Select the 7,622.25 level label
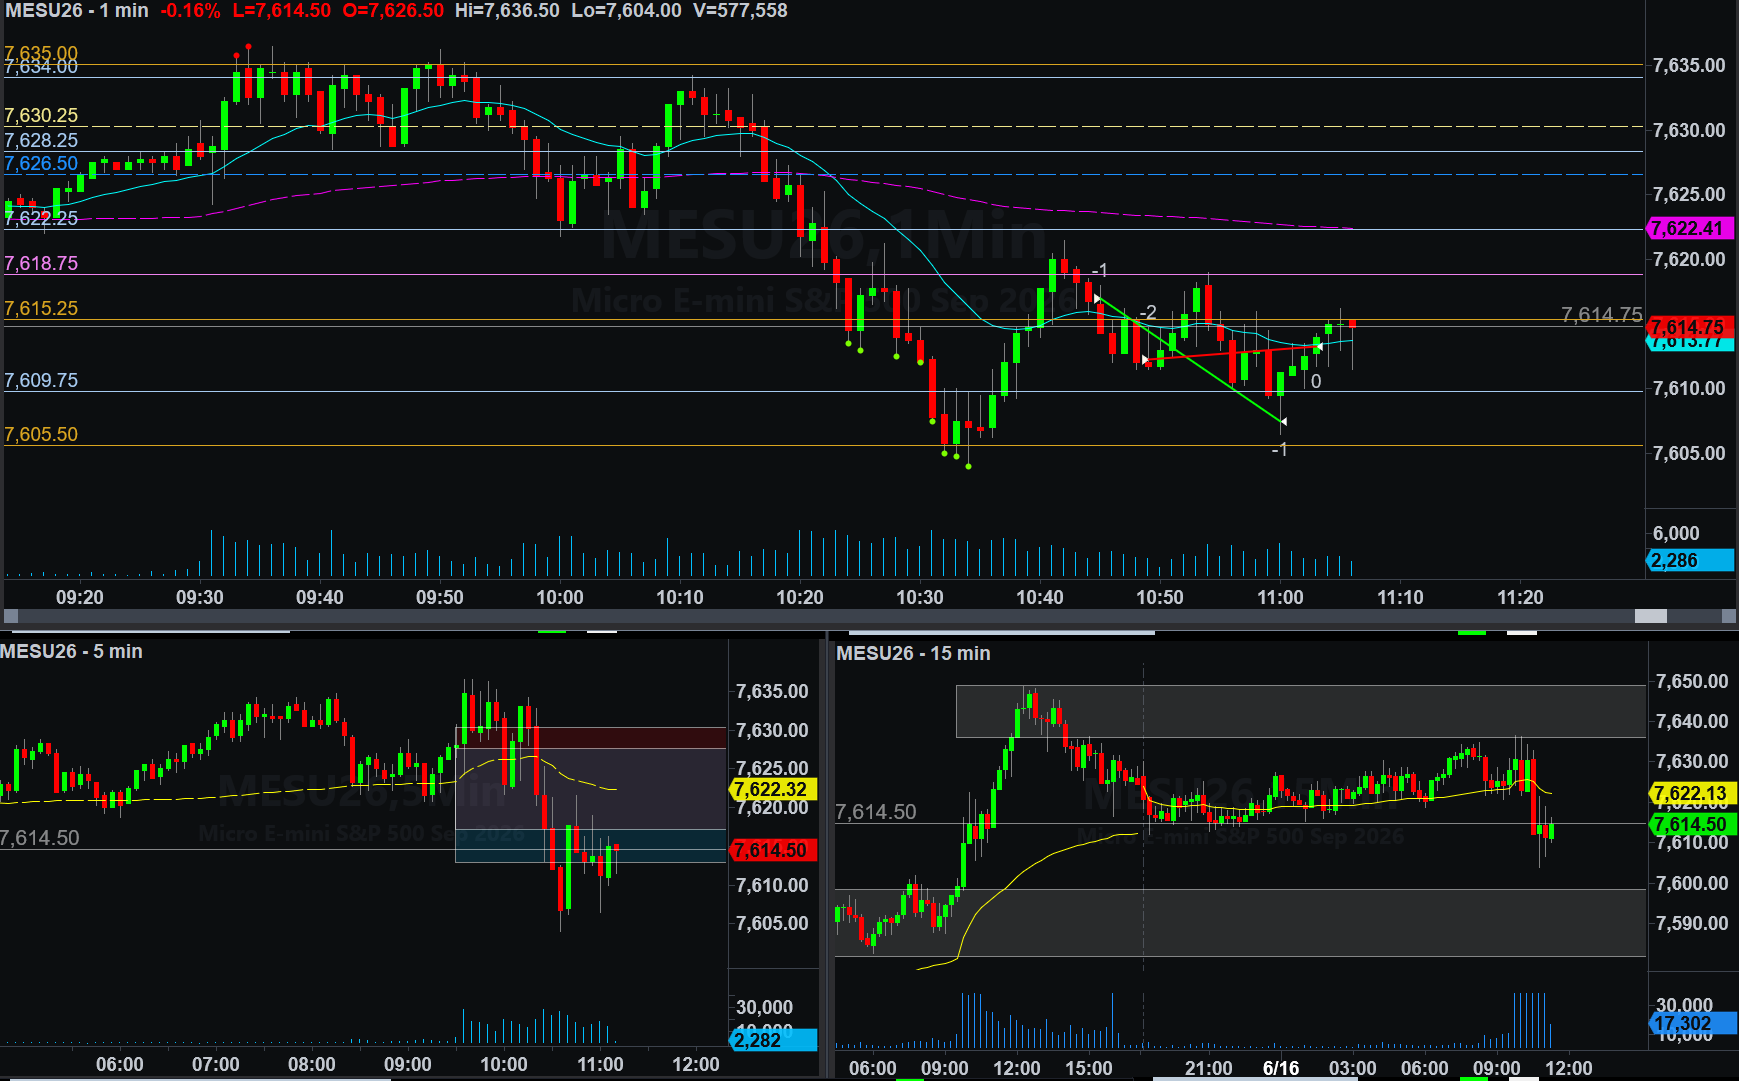The width and height of the screenshot is (1739, 1081). [x=41, y=218]
